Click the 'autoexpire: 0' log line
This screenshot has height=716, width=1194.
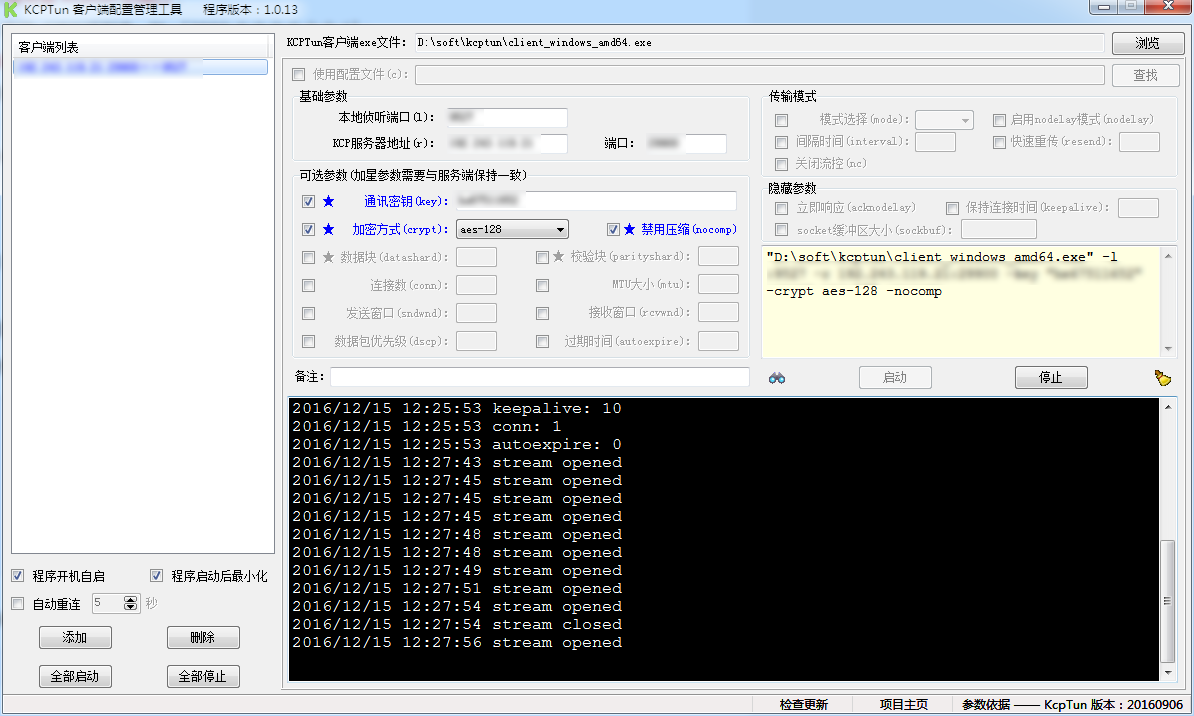point(457,444)
